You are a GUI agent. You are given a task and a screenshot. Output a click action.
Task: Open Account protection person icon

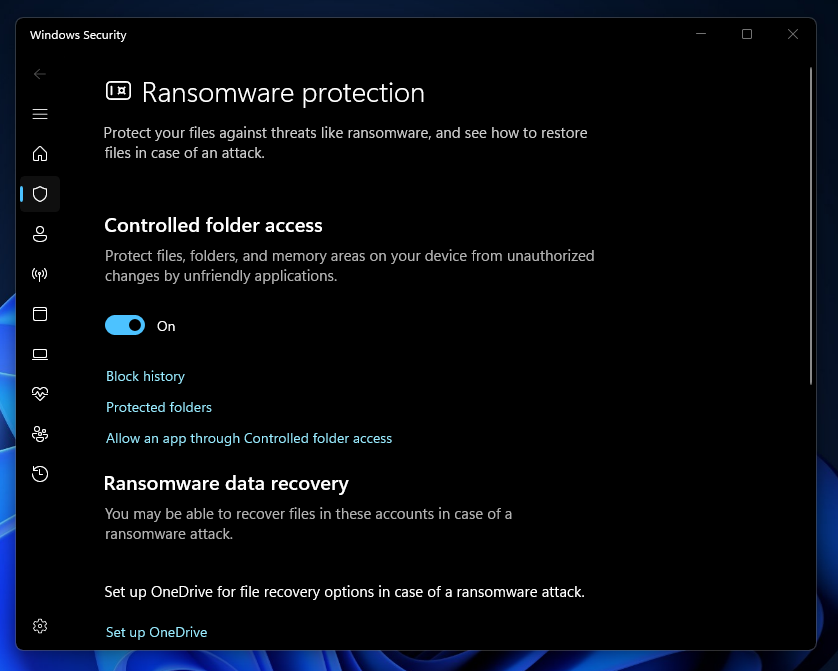pyautogui.click(x=40, y=234)
